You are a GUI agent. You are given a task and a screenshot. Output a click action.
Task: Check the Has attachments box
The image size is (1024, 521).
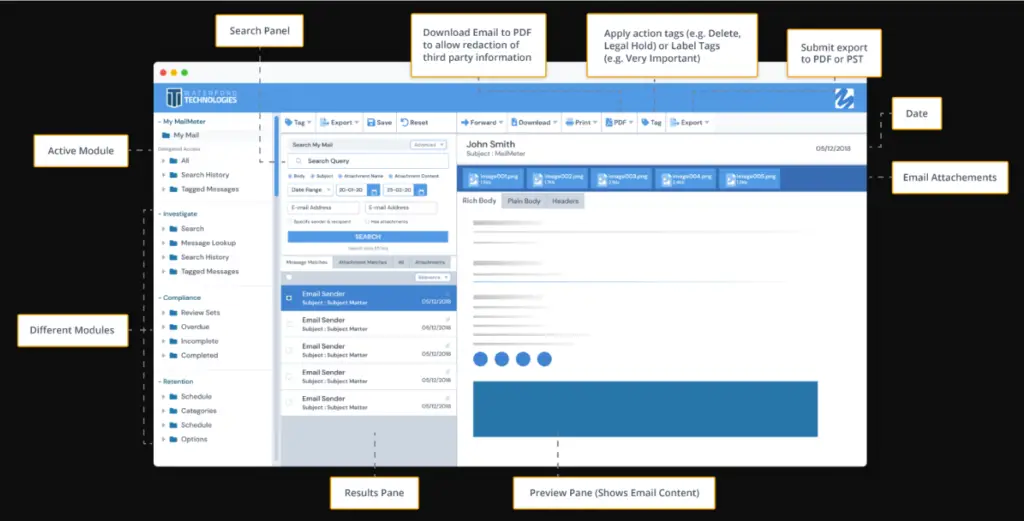click(367, 222)
